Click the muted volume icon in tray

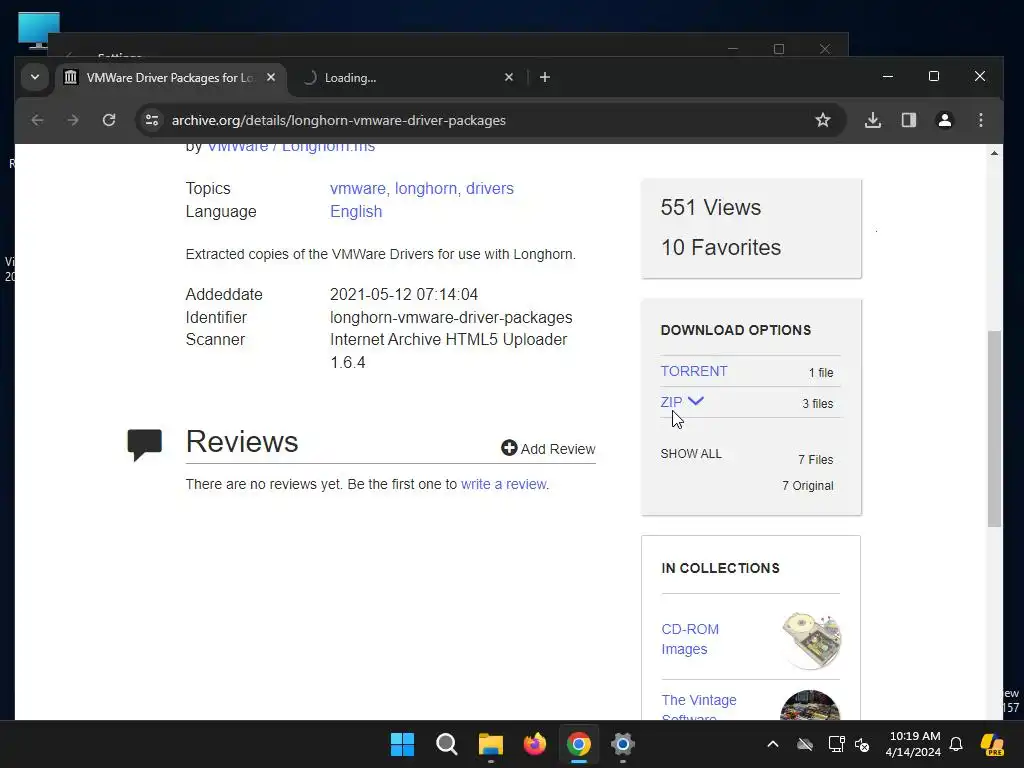tap(862, 744)
